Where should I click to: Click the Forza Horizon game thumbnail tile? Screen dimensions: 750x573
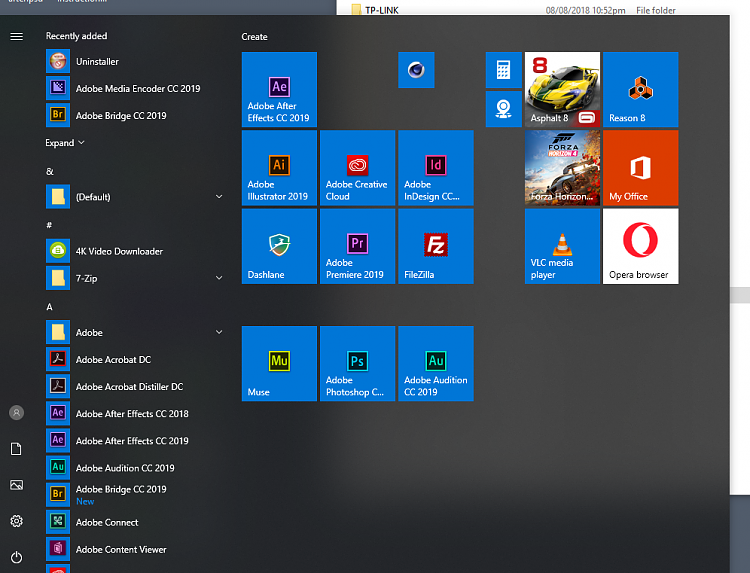(x=562, y=168)
